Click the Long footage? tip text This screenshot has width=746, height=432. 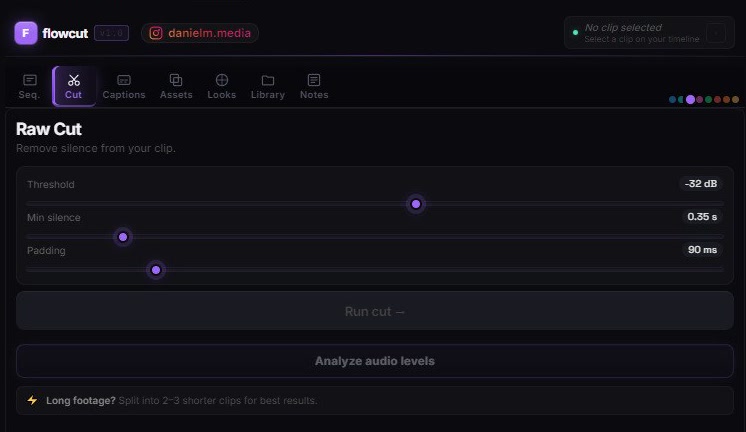pyautogui.click(x=81, y=401)
